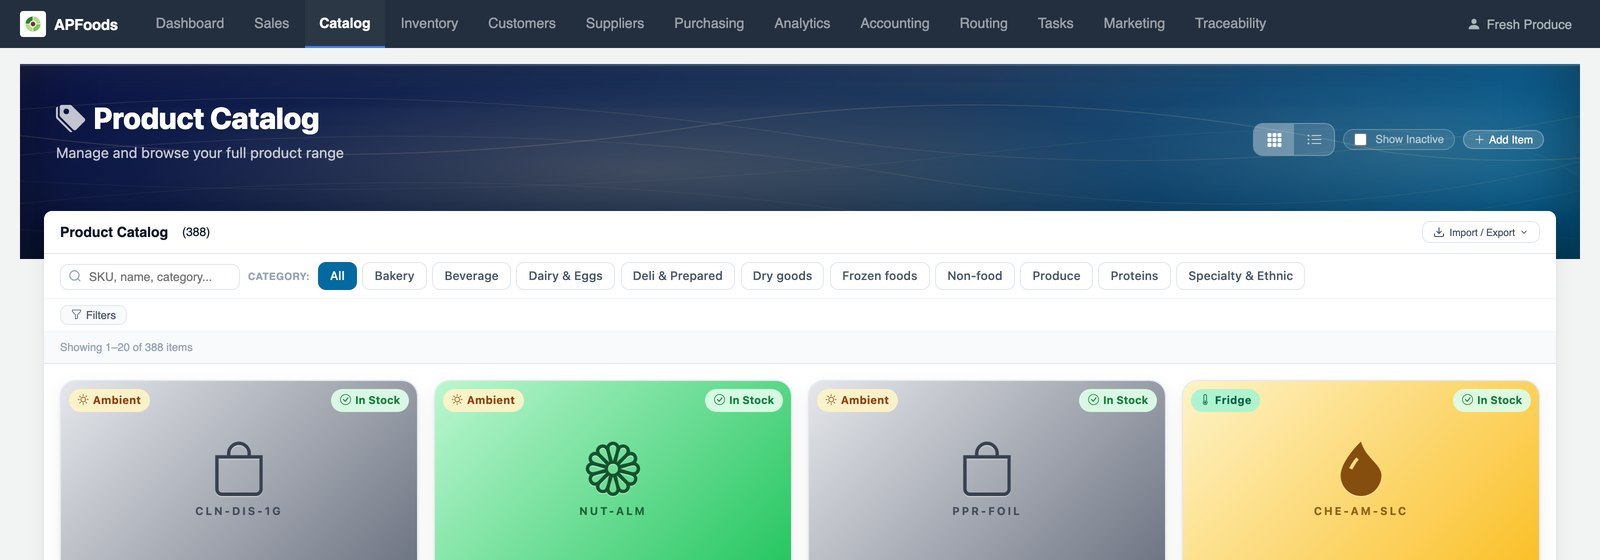Open the Fresh Produce account menu
1600x560 pixels.
1519,24
